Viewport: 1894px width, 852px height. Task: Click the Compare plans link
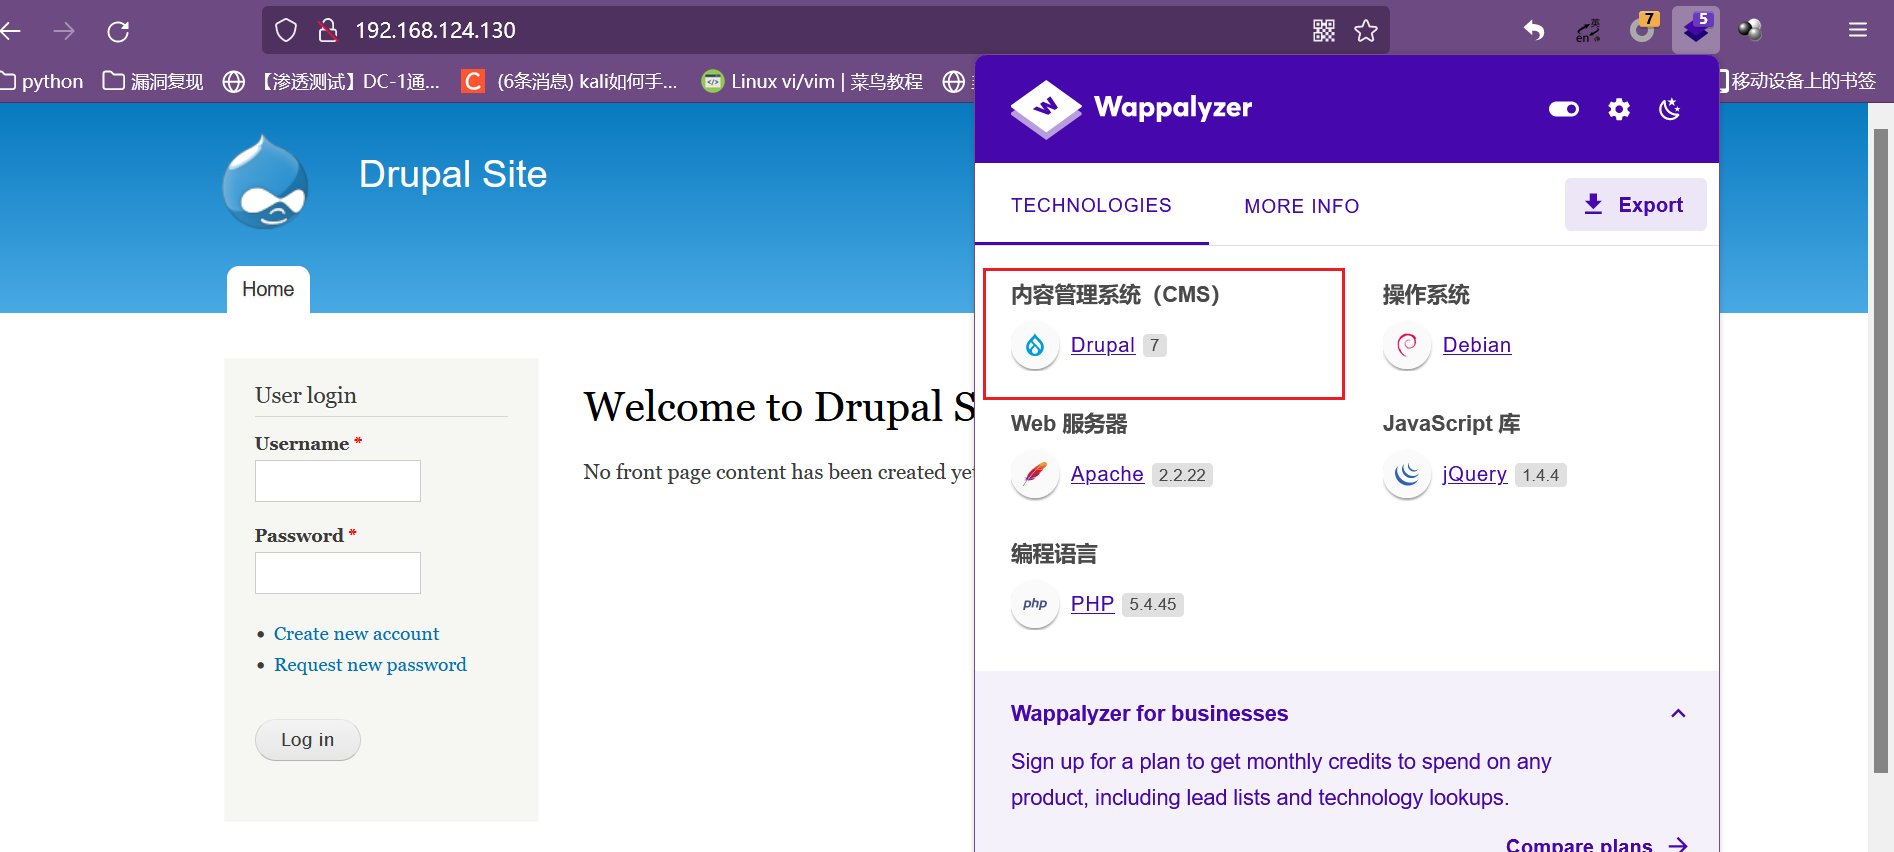pos(1597,845)
